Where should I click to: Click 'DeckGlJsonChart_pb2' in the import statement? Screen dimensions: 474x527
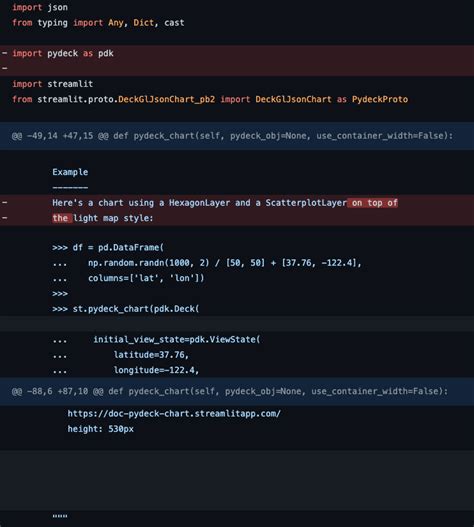(166, 99)
